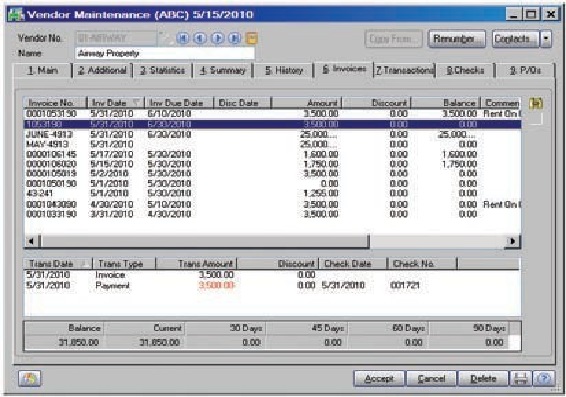Select the invoice dated 3/31/2010
Viewport: 566px width, 397px height.
[x=273, y=214]
